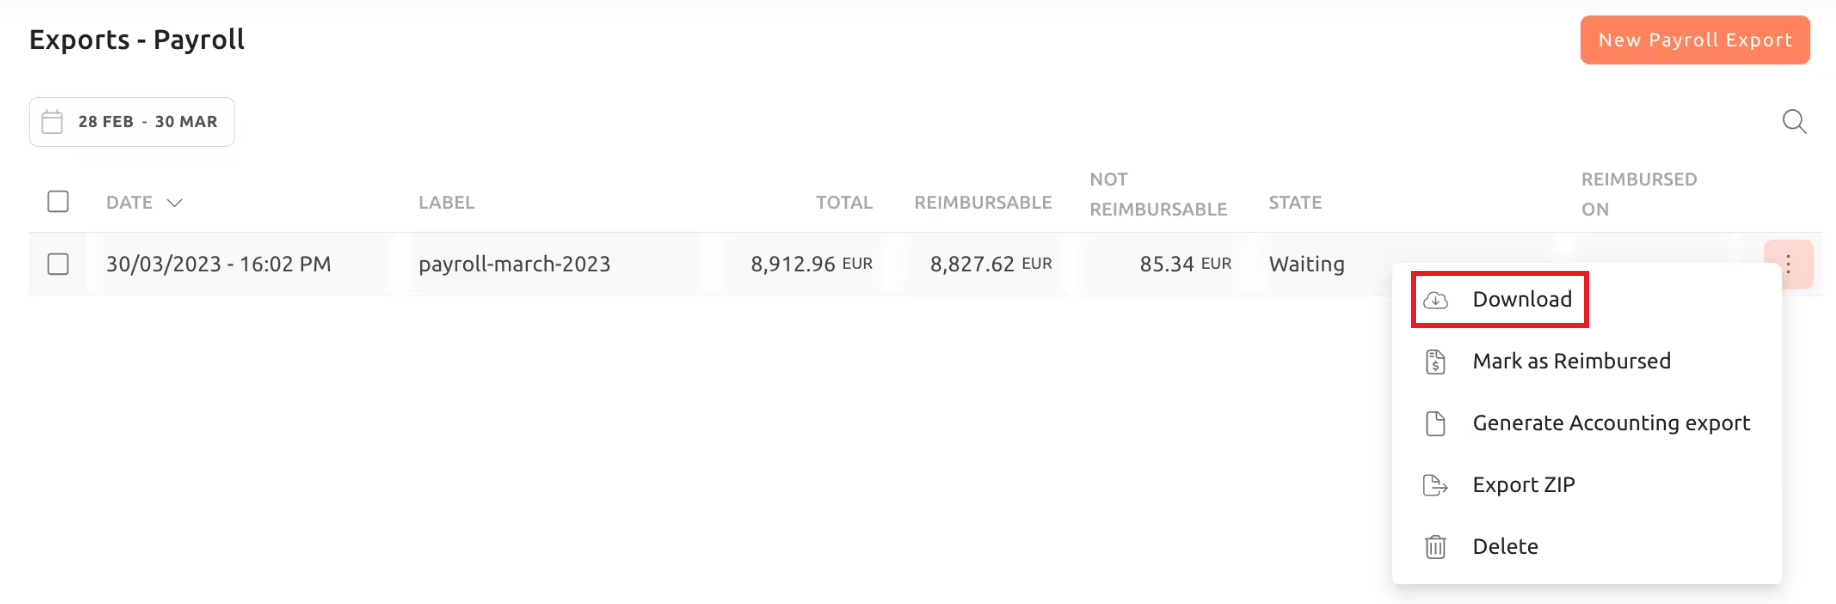Select Mark as Reimbursed menu entry
The width and height of the screenshot is (1836, 604).
tap(1571, 362)
